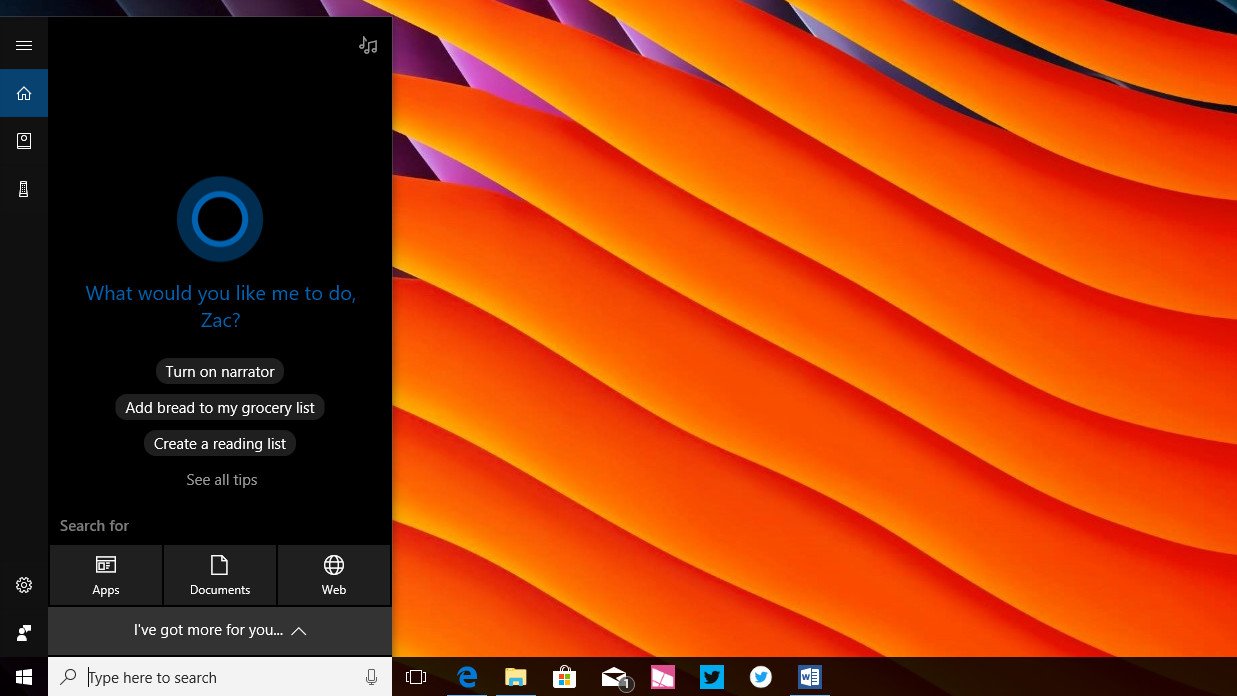Screen dimensions: 1237x696
Task: Click the Cortana circle logo
Action: click(220, 219)
